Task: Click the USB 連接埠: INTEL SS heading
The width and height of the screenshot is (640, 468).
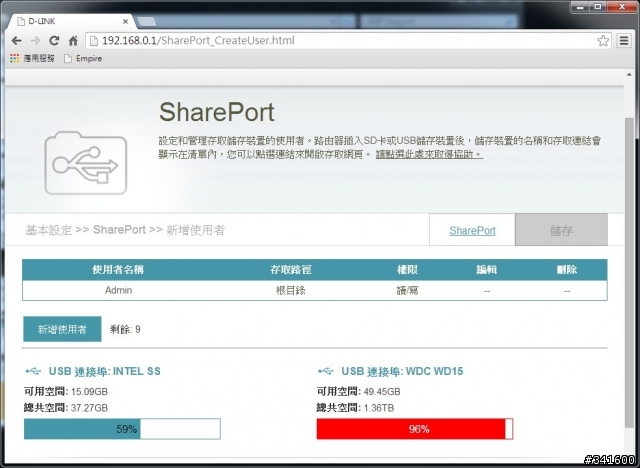Action: pos(104,371)
